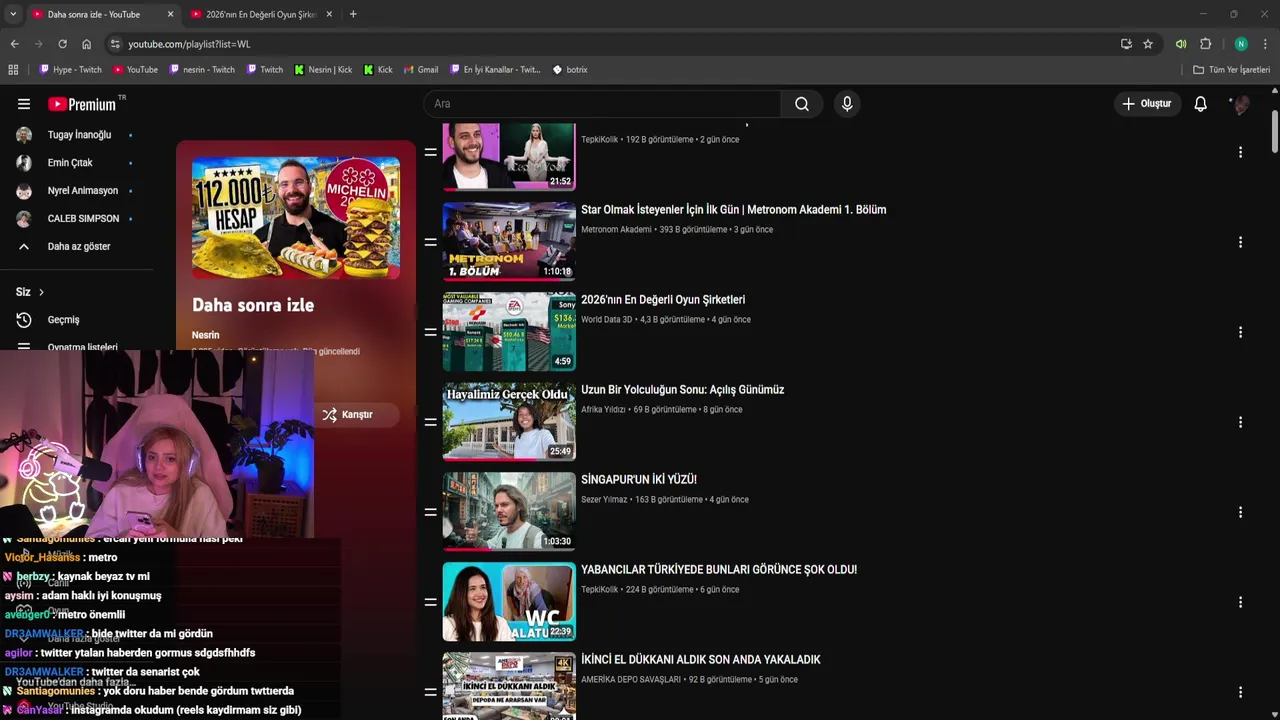Visit the AMERİKA DEPO SAVAŞLARI channel link
This screenshot has height=720, width=1280.
point(632,680)
